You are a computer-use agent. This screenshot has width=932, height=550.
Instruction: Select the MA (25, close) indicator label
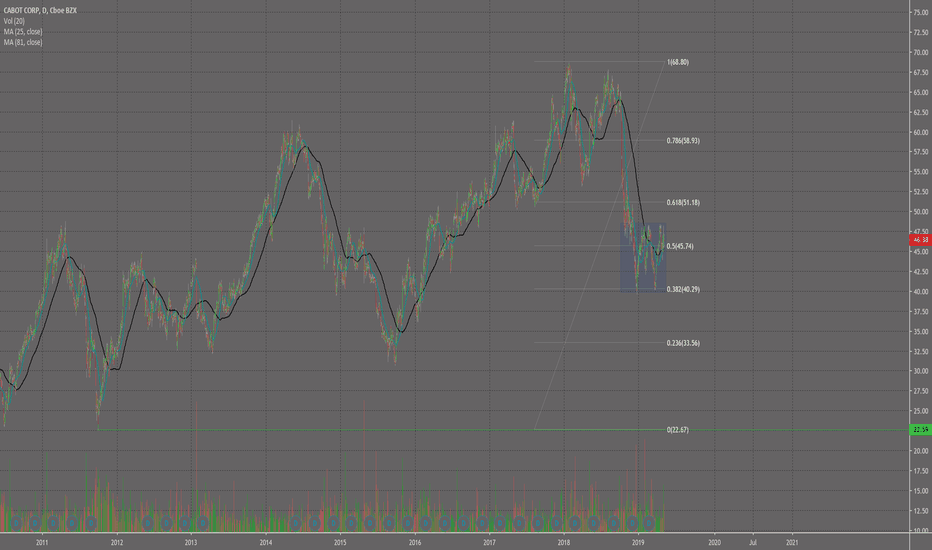tap(23, 32)
